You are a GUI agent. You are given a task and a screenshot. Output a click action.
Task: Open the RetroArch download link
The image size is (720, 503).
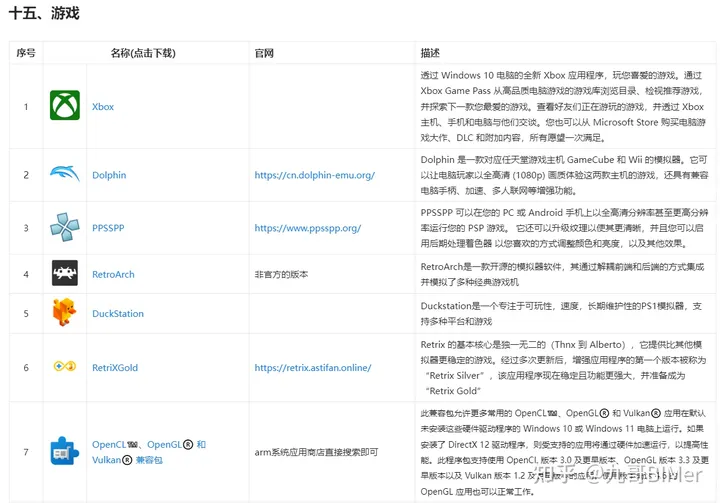click(x=113, y=274)
